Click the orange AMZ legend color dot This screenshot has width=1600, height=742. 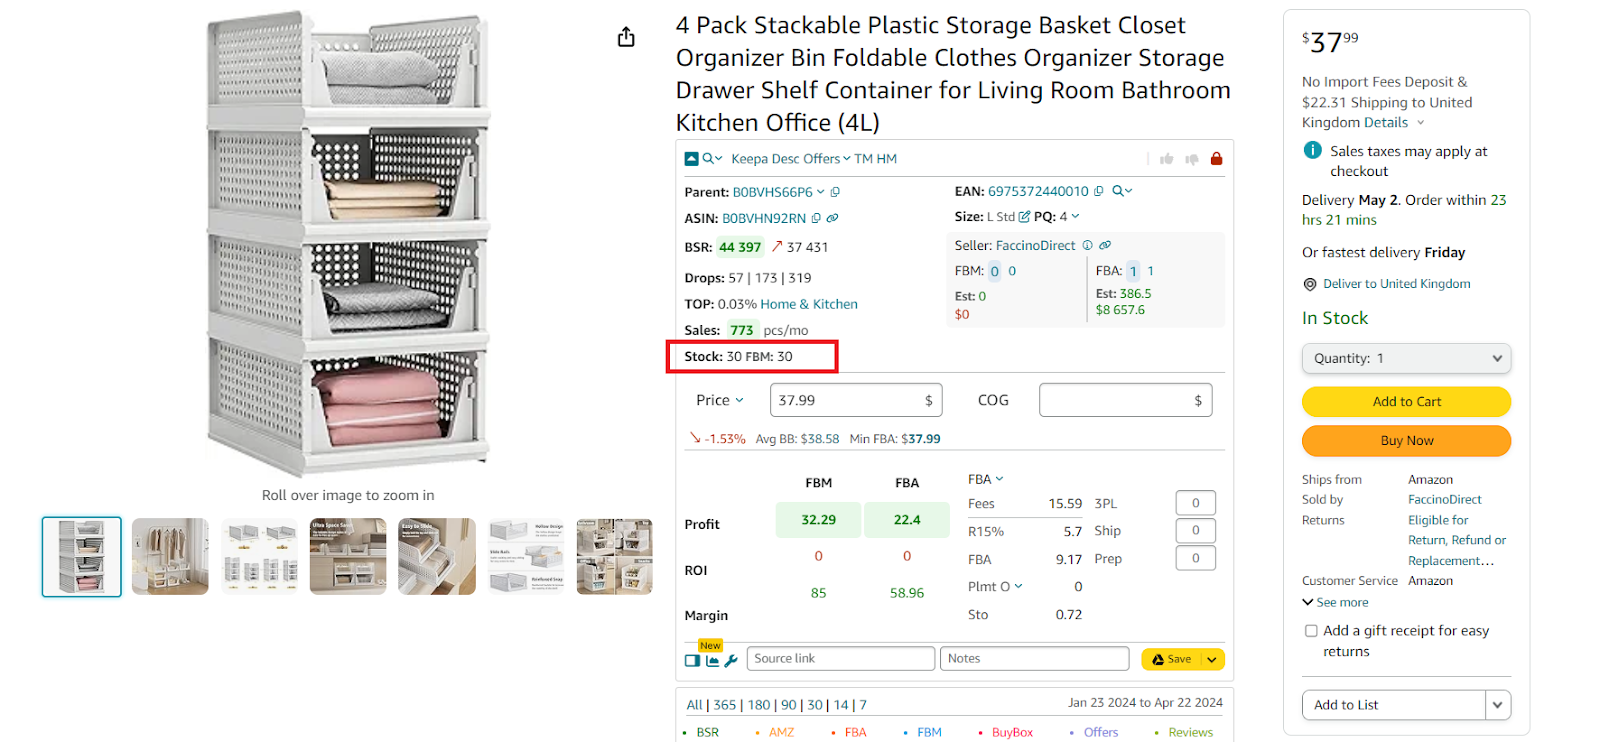757,732
